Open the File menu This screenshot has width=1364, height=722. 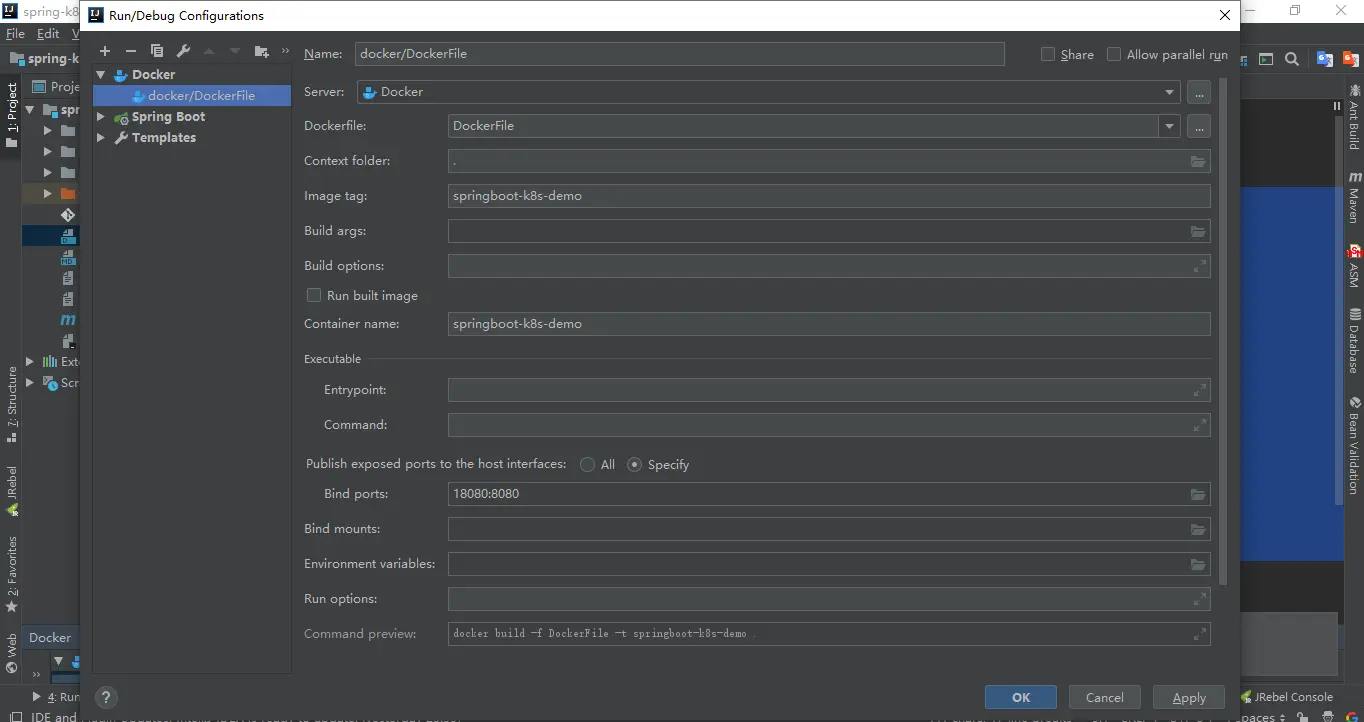[x=15, y=34]
